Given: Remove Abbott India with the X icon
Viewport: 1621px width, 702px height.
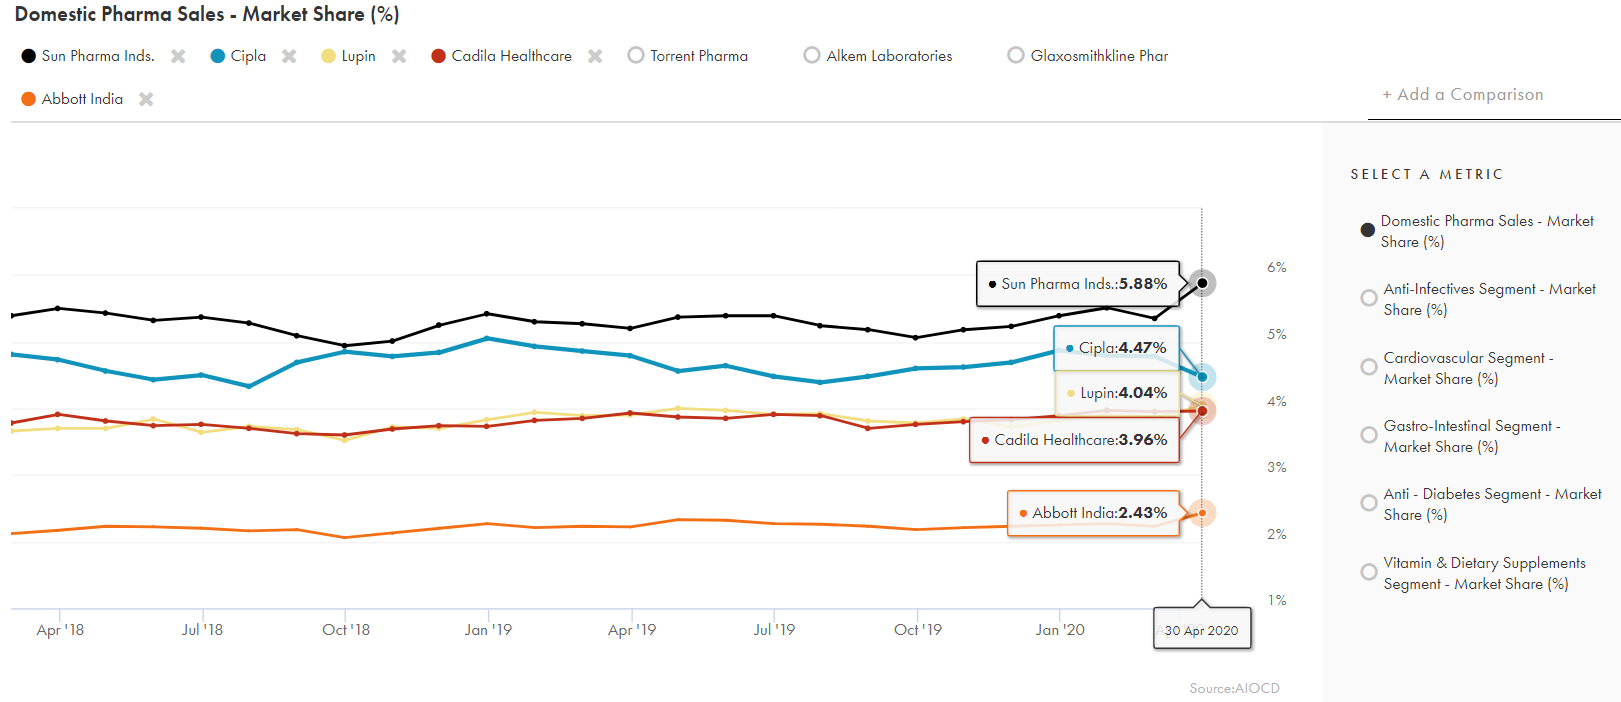Looking at the screenshot, I should pos(146,99).
